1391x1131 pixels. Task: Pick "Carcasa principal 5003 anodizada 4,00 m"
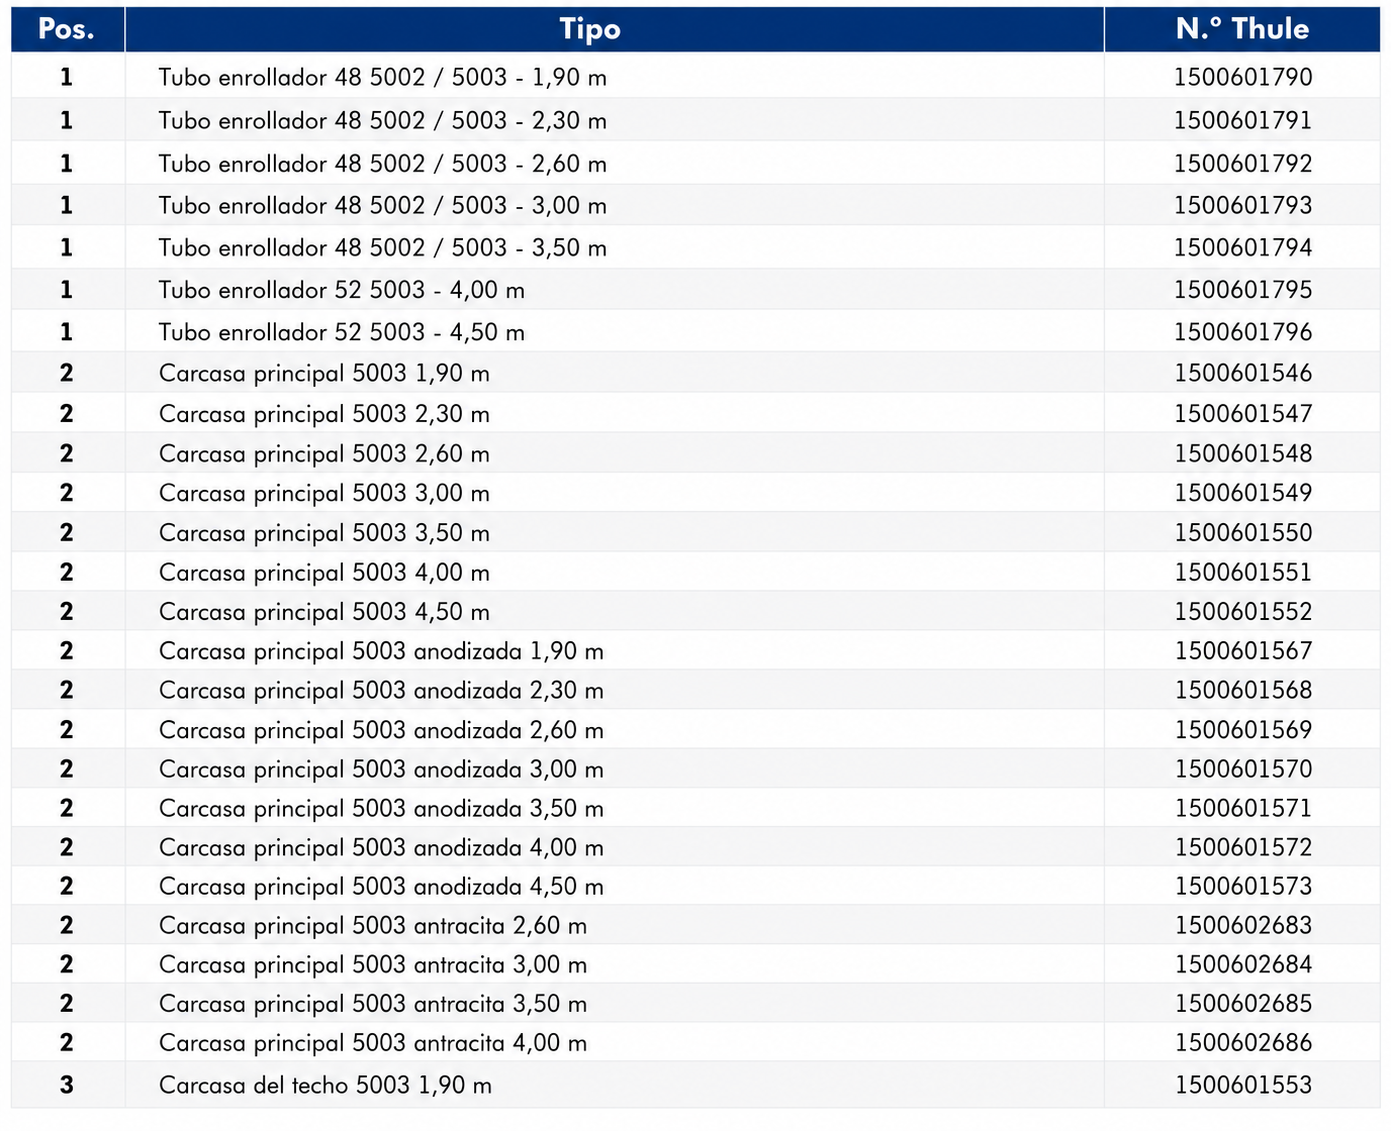click(x=381, y=847)
